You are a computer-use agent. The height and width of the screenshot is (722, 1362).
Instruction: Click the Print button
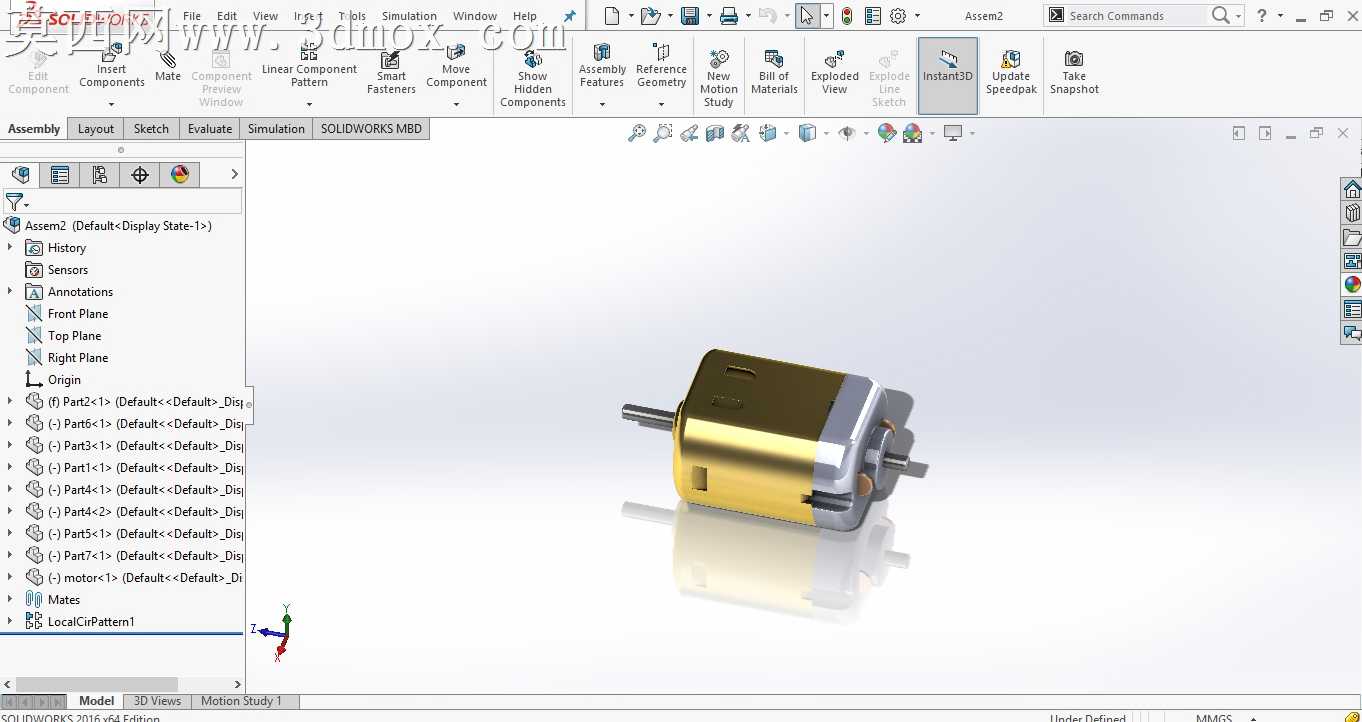(729, 16)
